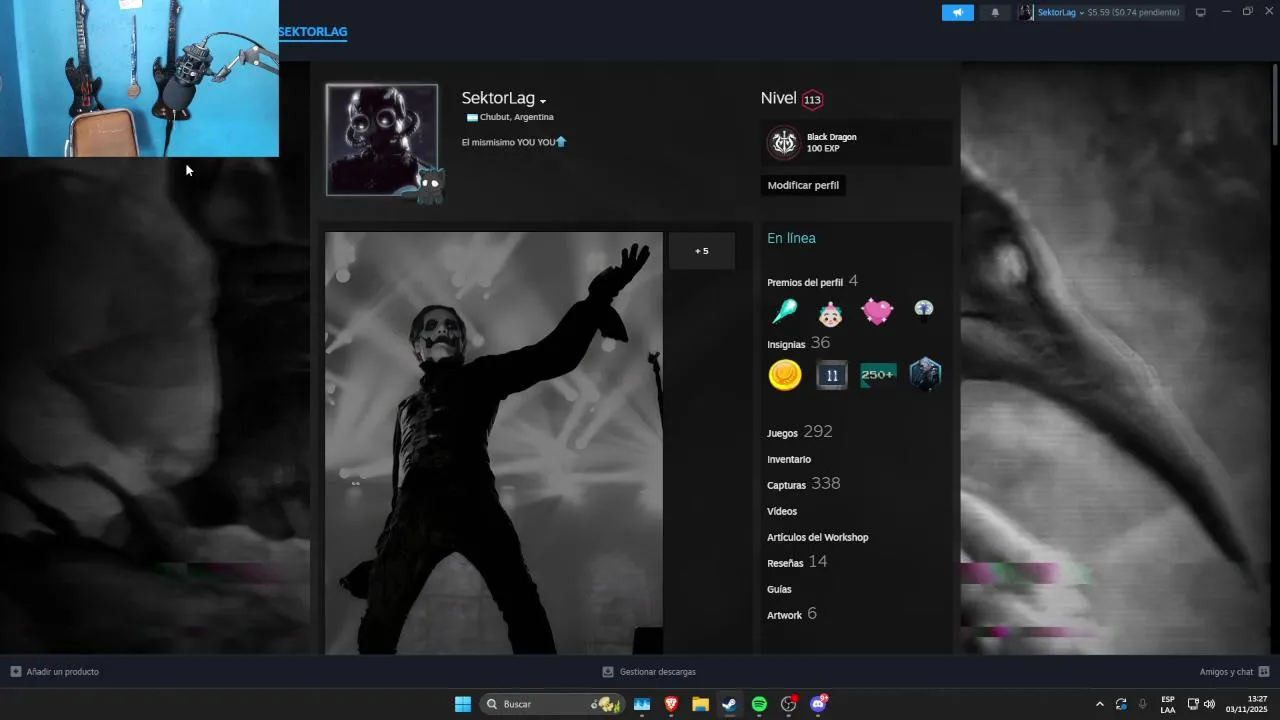The image size is (1280, 720).
Task: Click the level 113 badge
Action: 812,99
